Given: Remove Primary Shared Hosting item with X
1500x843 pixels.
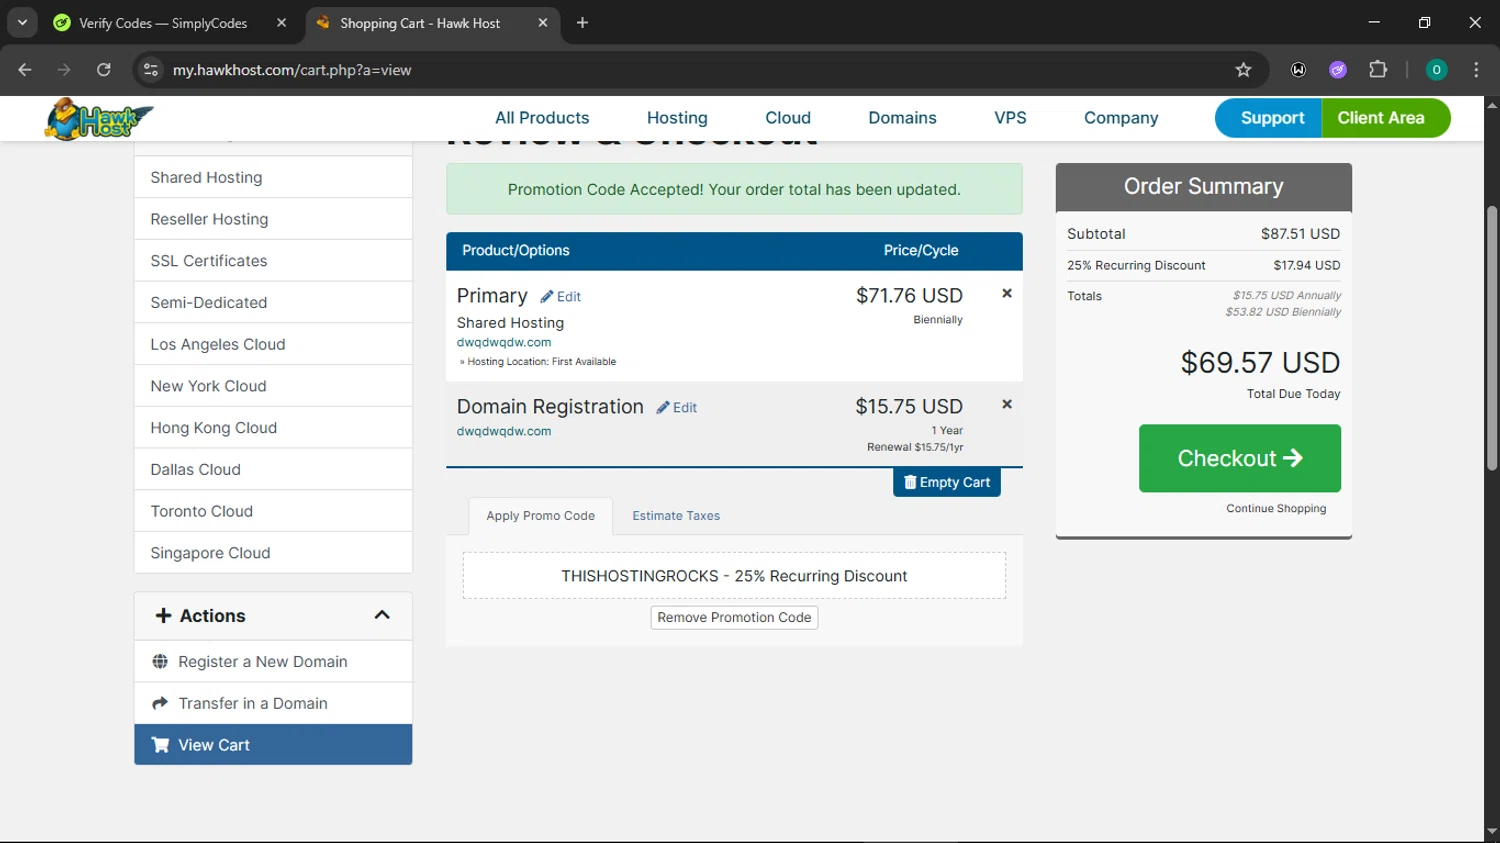Looking at the screenshot, I should pyautogui.click(x=1007, y=293).
